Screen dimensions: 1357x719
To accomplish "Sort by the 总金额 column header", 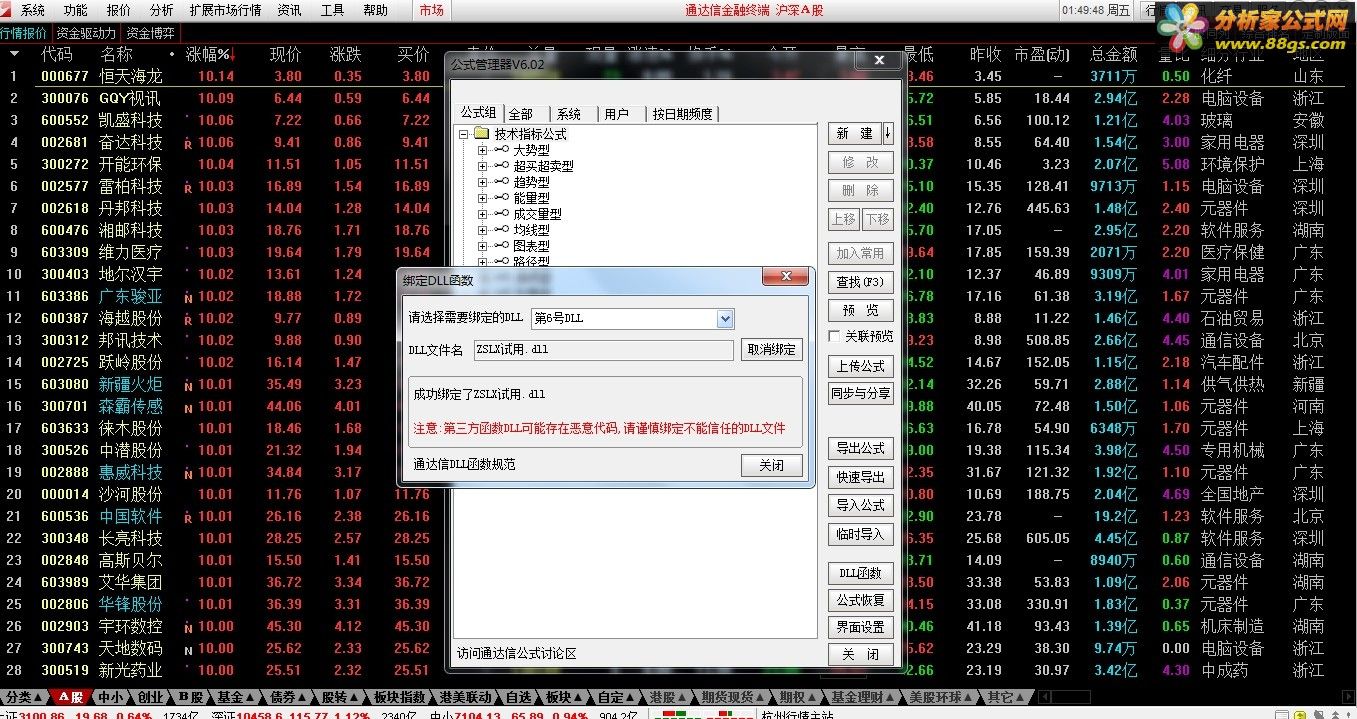I will pos(1113,54).
